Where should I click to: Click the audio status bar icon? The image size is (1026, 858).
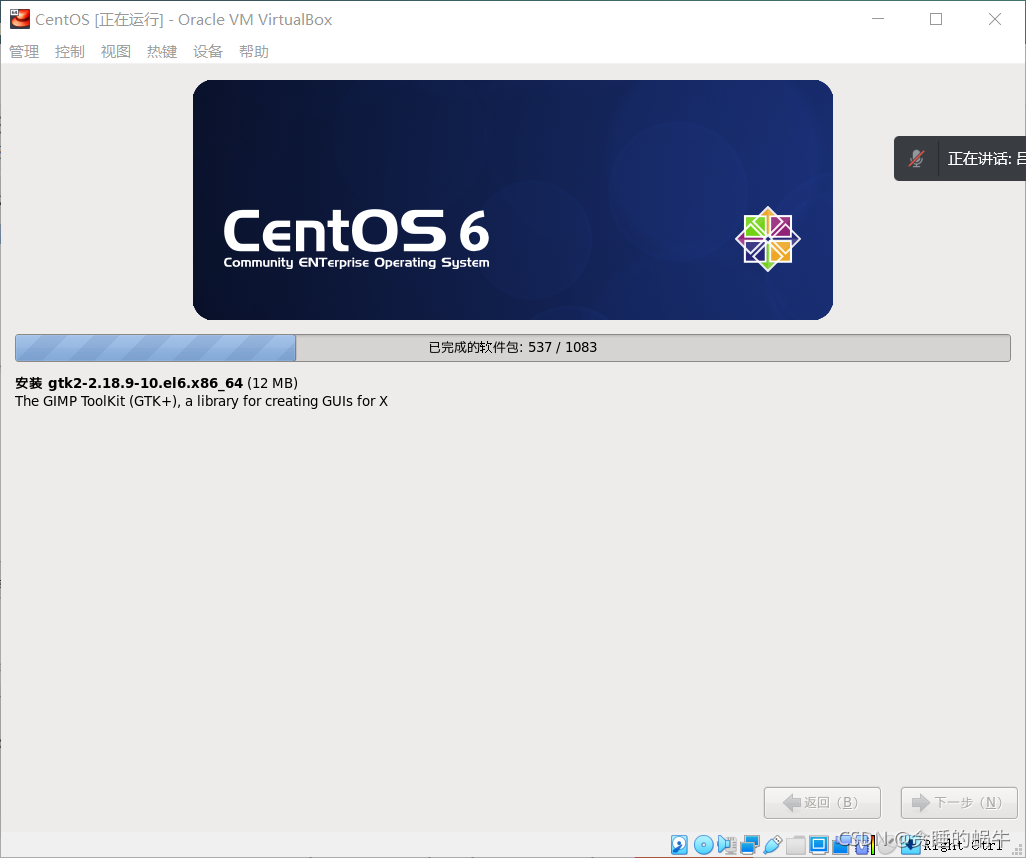point(727,845)
